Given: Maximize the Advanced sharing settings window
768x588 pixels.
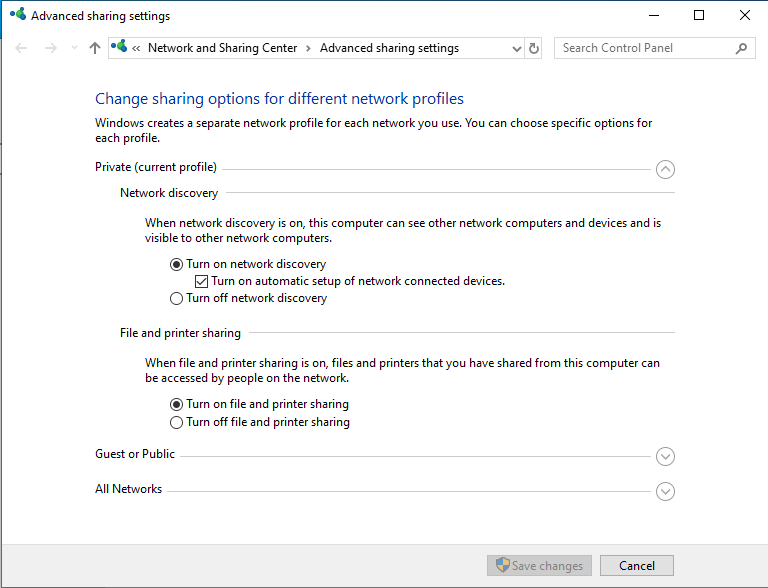Looking at the screenshot, I should click(x=699, y=16).
